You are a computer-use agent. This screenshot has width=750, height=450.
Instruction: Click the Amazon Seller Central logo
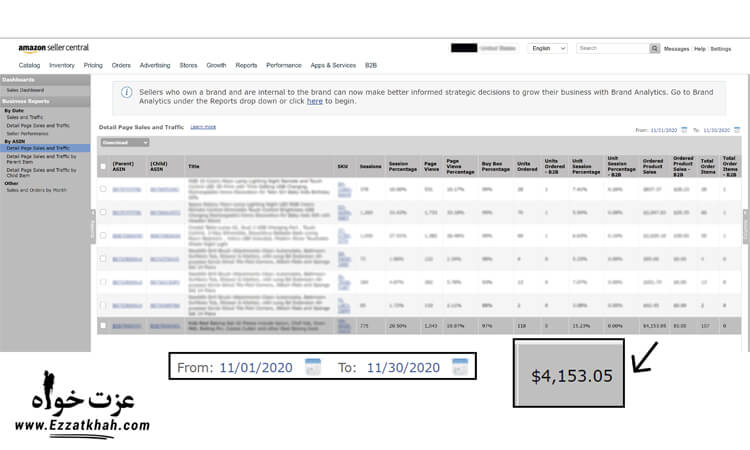(54, 48)
